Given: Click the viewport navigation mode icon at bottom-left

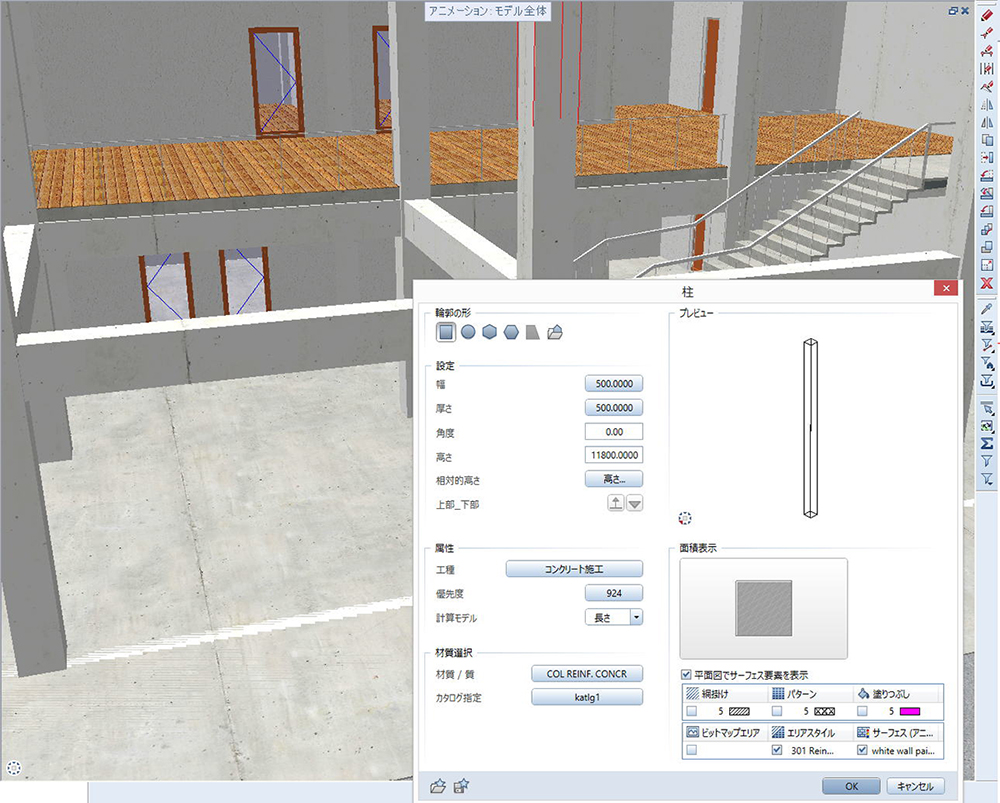Looking at the screenshot, I should 13,768.
